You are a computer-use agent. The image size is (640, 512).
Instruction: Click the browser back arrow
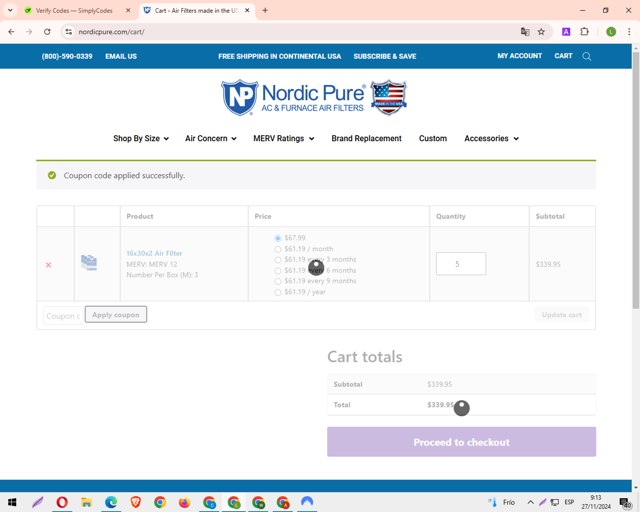point(11,32)
